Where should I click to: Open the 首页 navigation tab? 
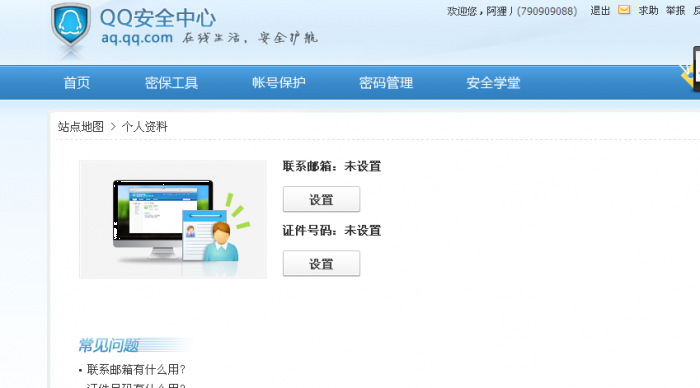click(77, 83)
